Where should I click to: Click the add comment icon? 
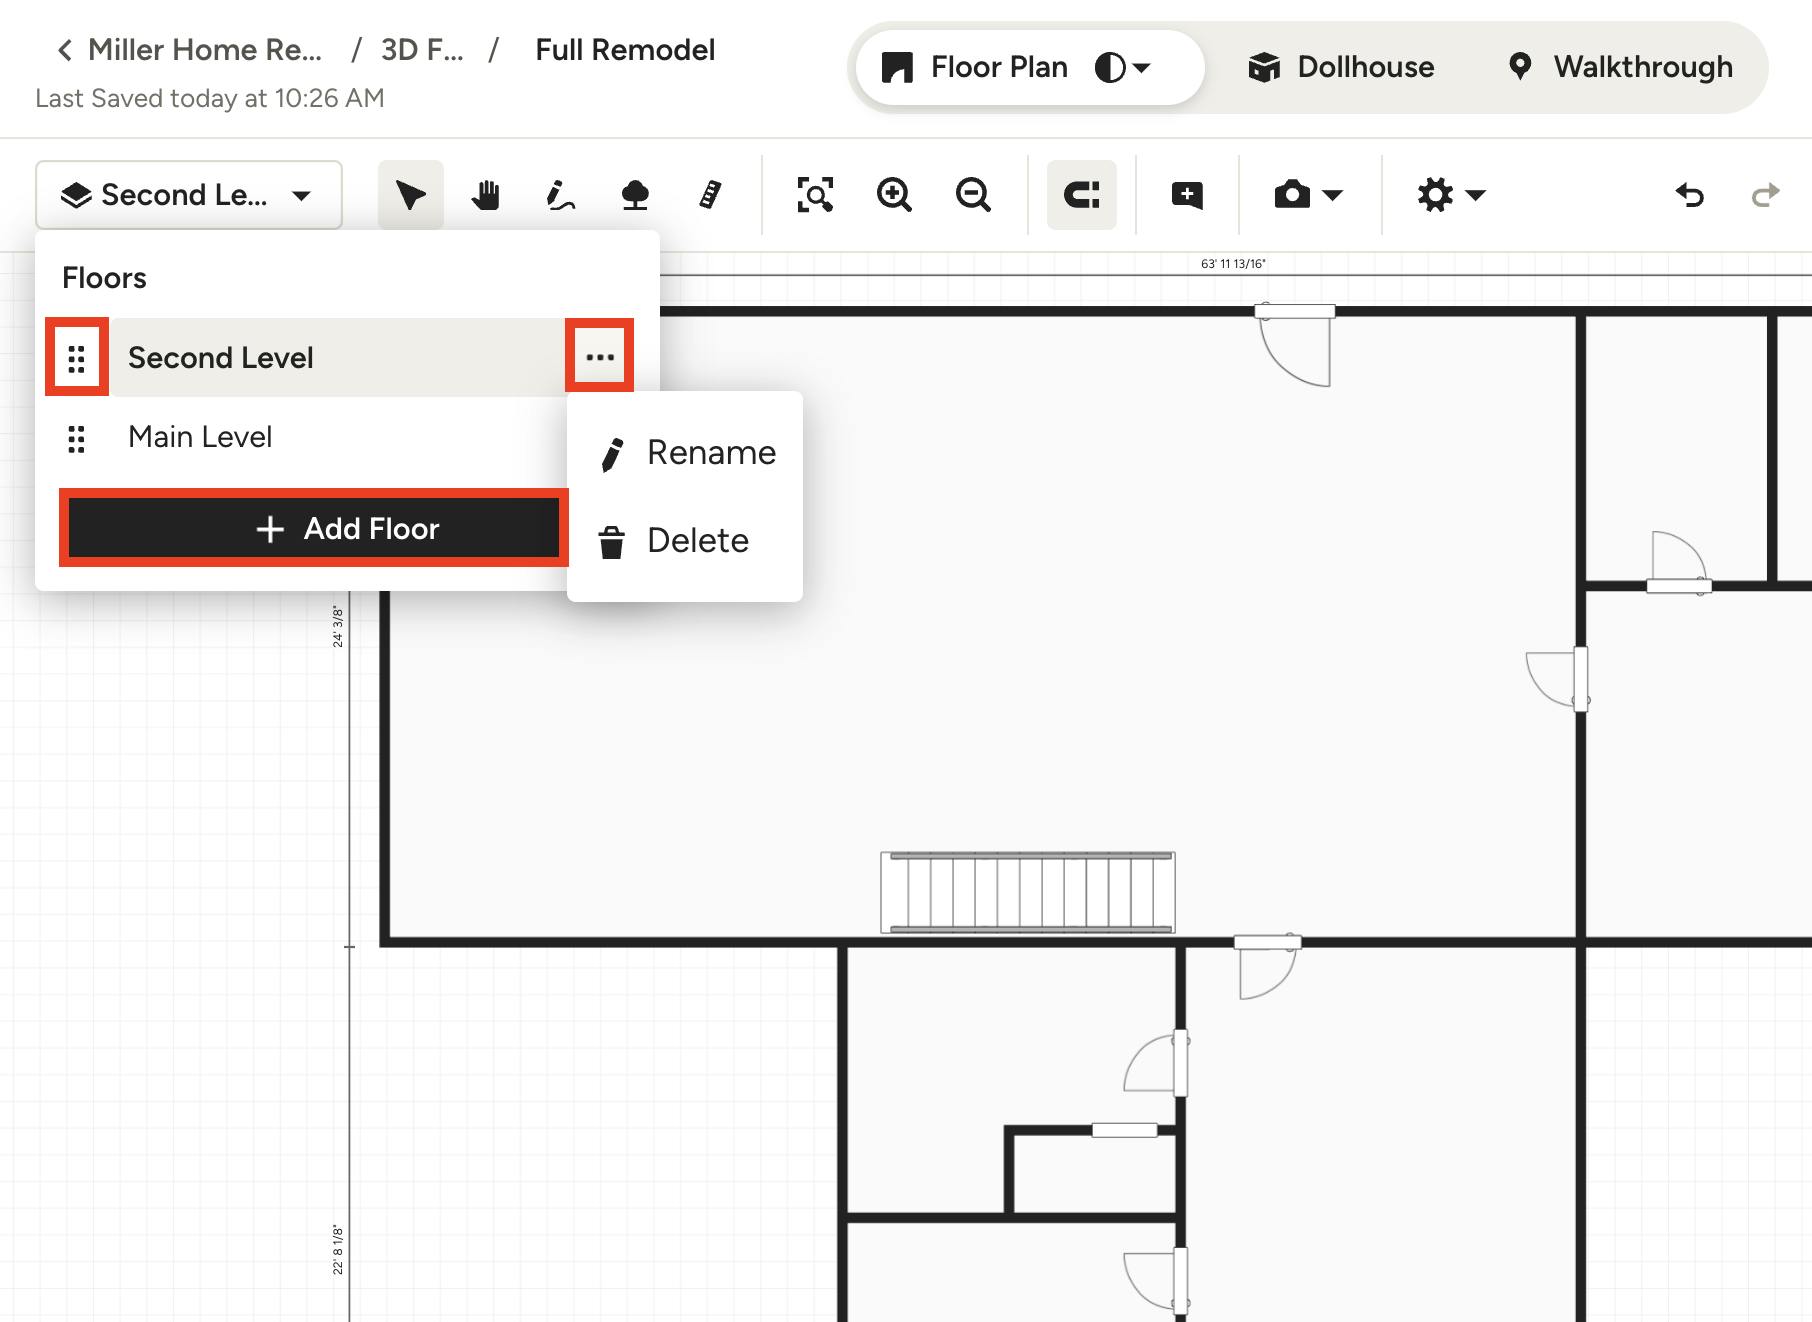1186,195
